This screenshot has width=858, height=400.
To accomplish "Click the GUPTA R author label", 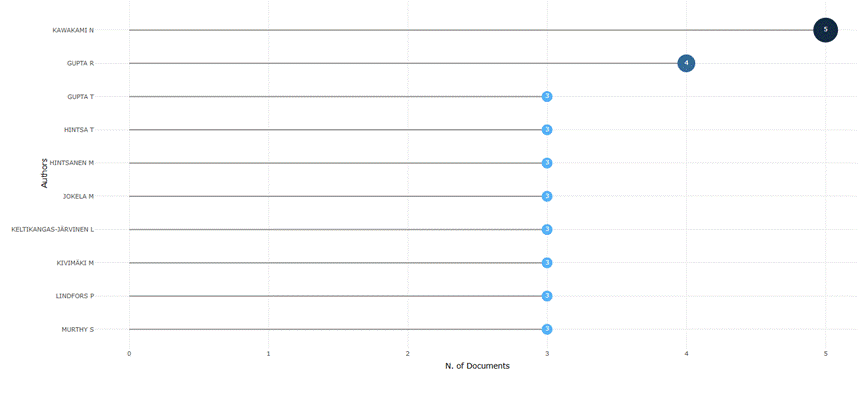I will click(80, 63).
